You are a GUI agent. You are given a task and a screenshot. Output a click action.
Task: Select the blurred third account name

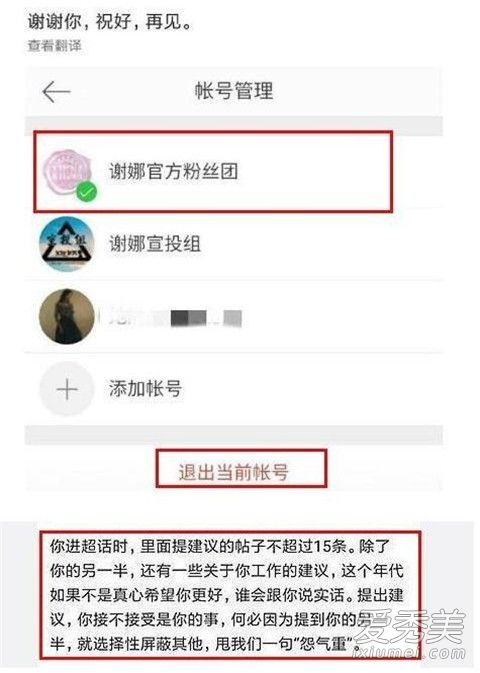(174, 318)
